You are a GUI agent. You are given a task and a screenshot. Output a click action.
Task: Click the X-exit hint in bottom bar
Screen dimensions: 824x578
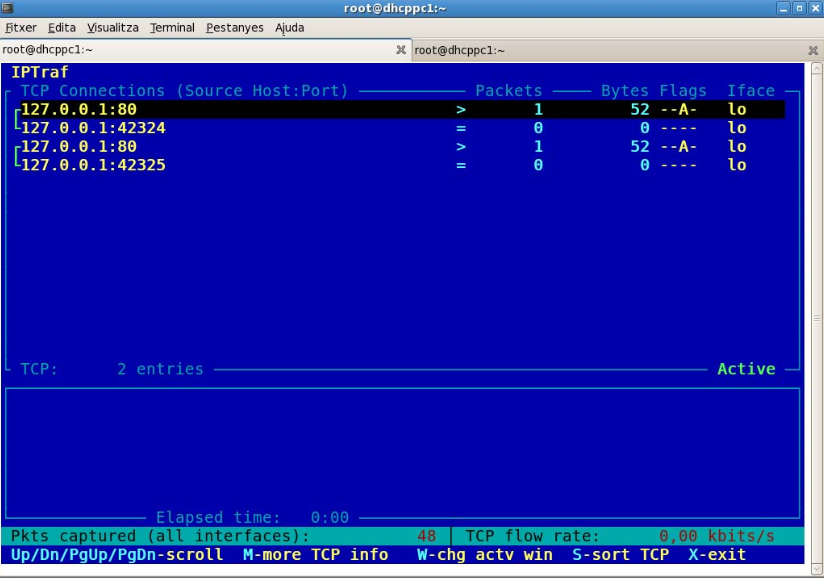pos(717,554)
